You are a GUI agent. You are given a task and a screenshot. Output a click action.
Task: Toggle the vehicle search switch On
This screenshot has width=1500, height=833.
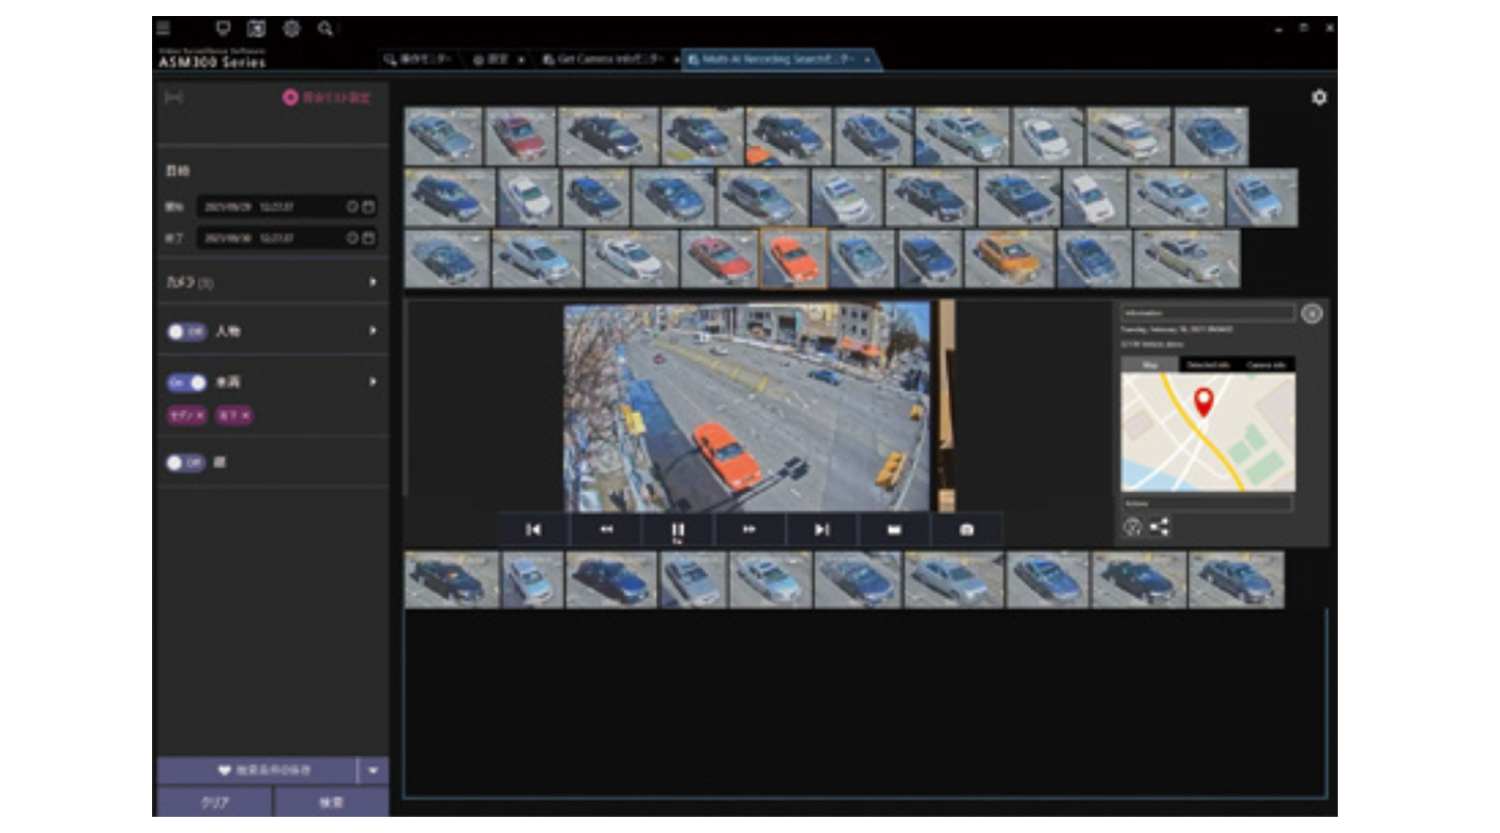[186, 382]
